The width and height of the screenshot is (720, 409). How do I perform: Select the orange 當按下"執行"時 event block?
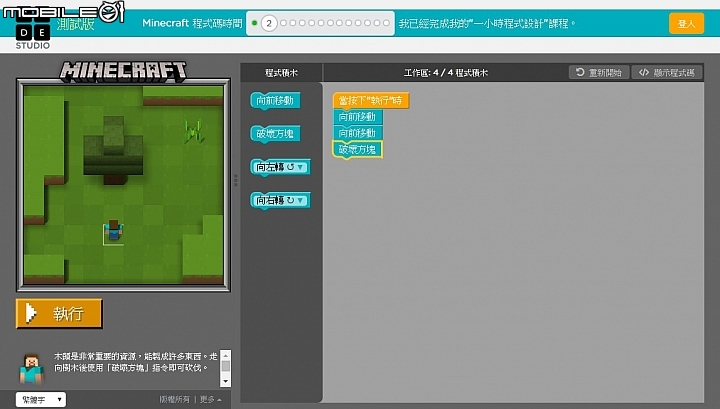point(371,101)
